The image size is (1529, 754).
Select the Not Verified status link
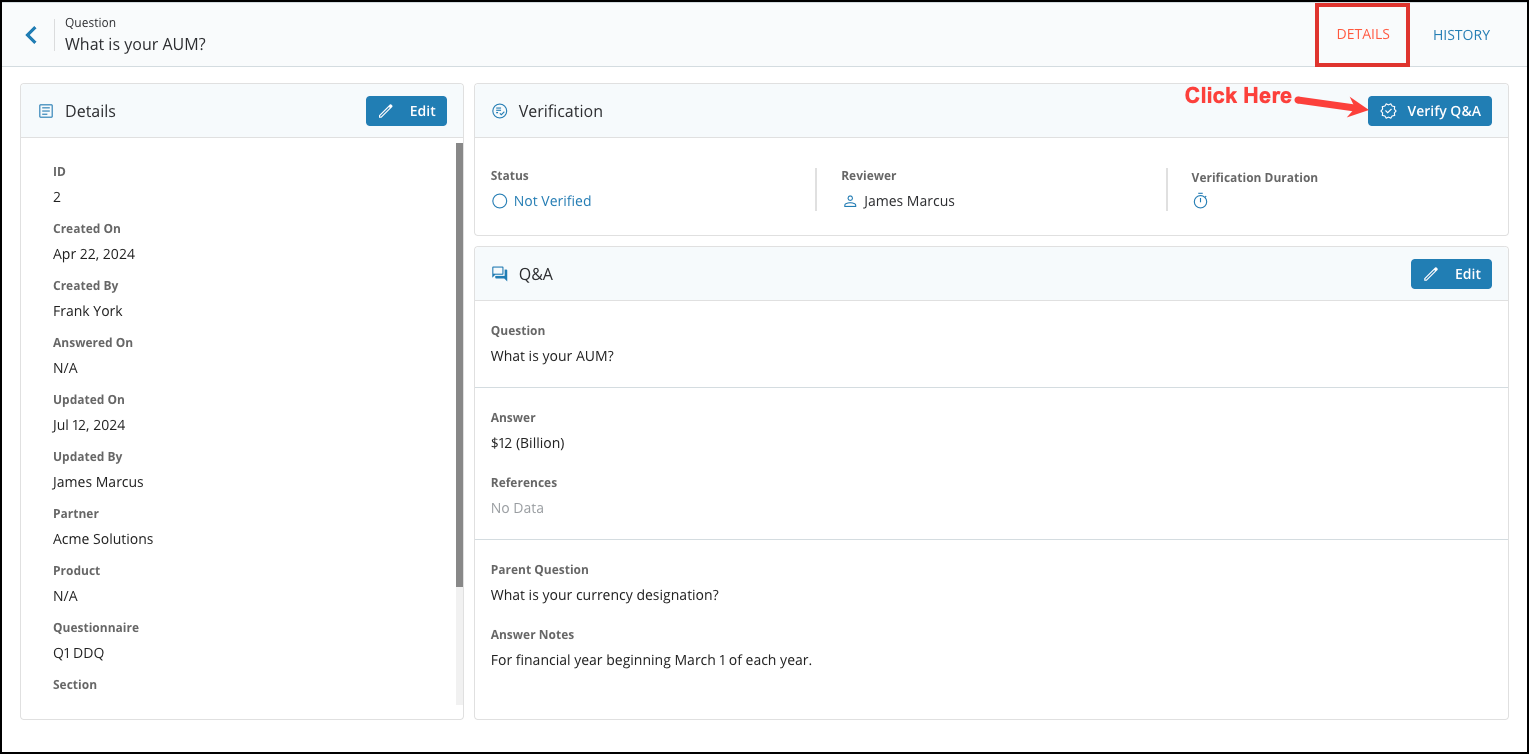click(552, 200)
